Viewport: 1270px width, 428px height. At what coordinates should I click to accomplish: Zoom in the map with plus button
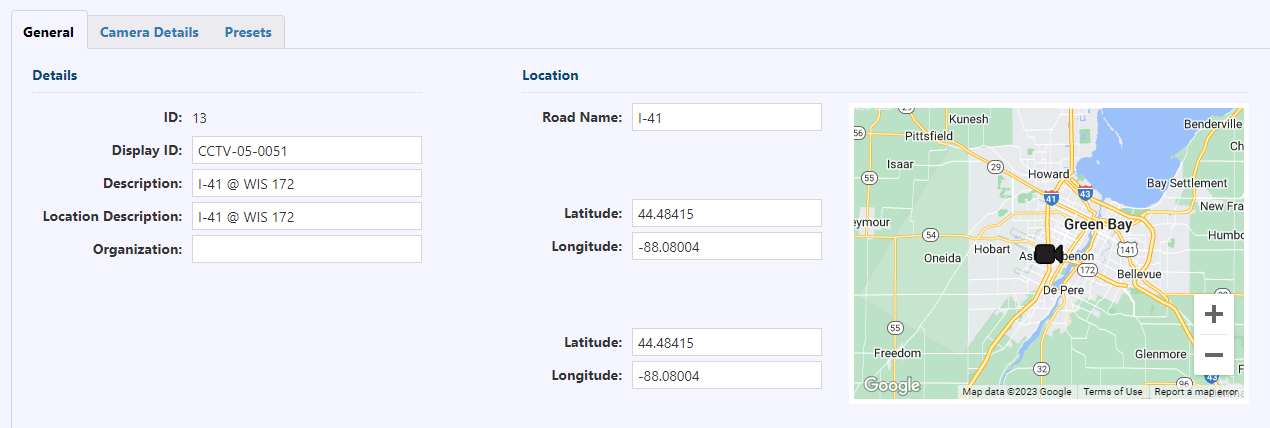(x=1214, y=314)
